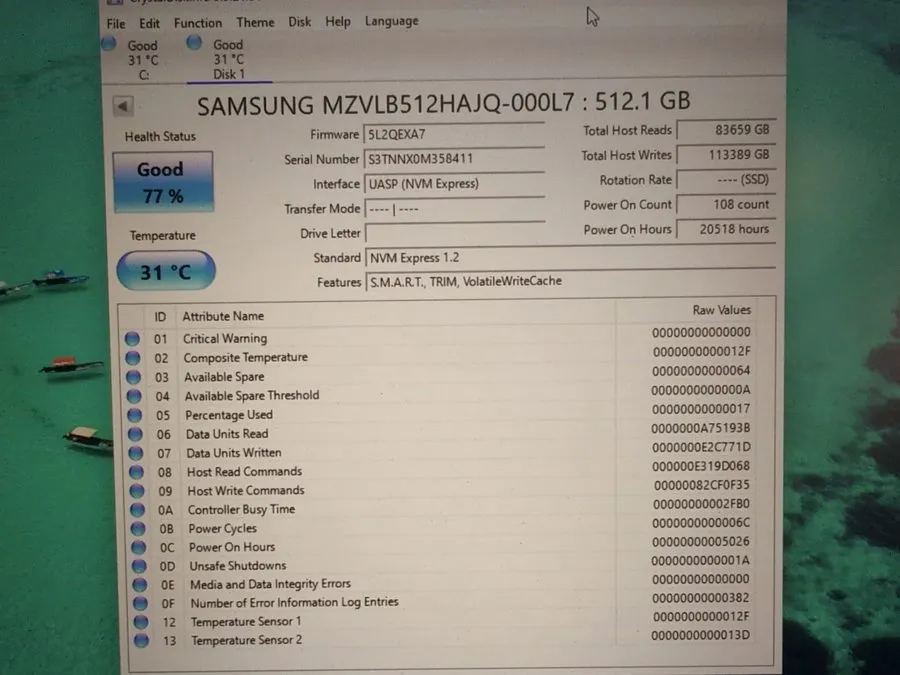Click the 31 °C temperature button

point(166,271)
